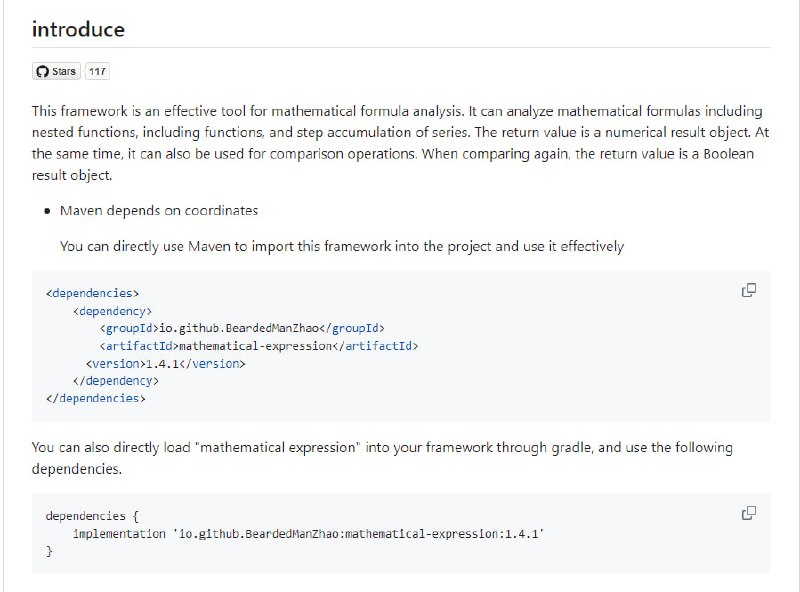Screen dimensions: 800x592
Task: Open the Stars badge label
Action: pyautogui.click(x=63, y=72)
